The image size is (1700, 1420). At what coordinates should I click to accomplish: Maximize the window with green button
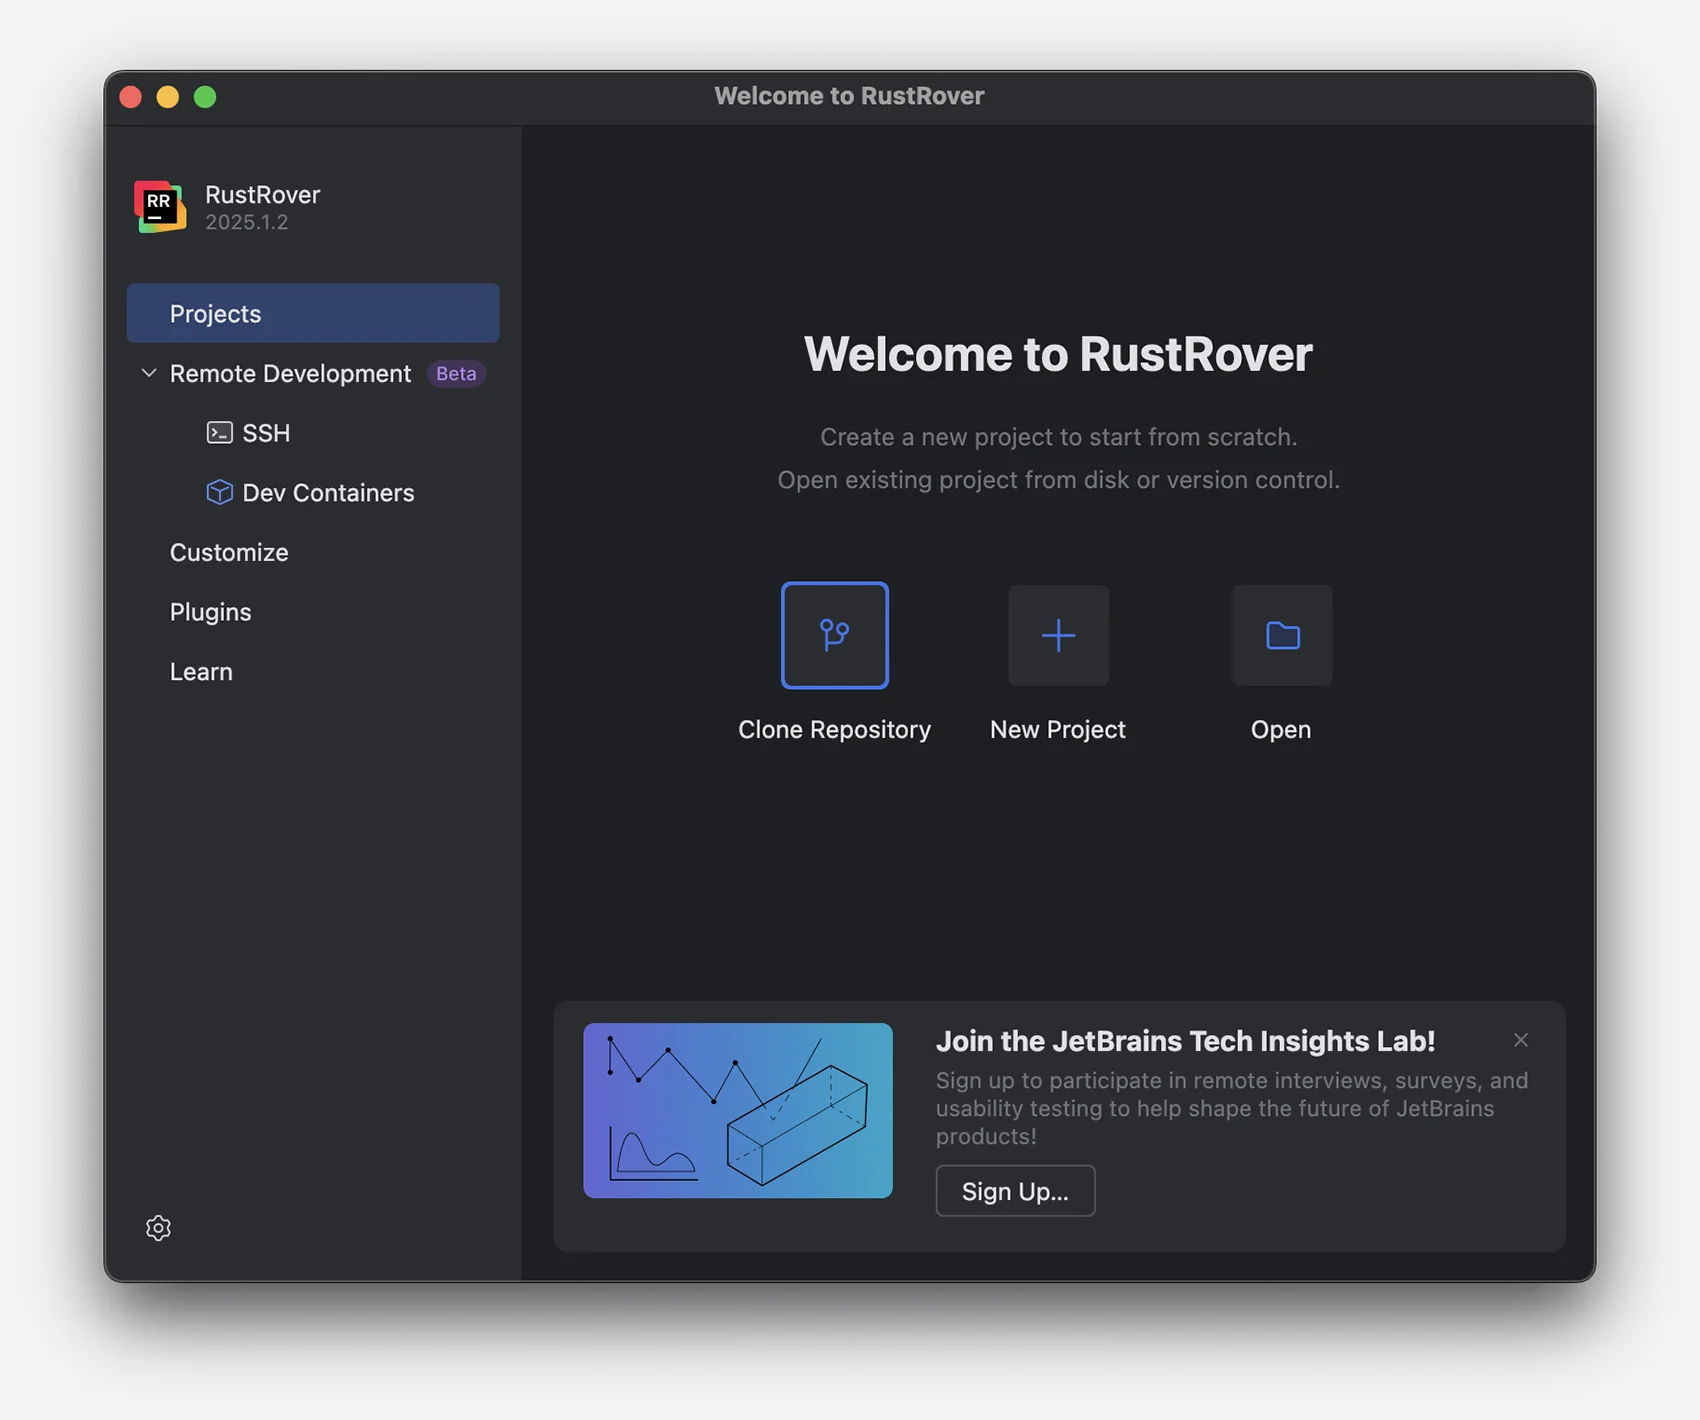(205, 96)
